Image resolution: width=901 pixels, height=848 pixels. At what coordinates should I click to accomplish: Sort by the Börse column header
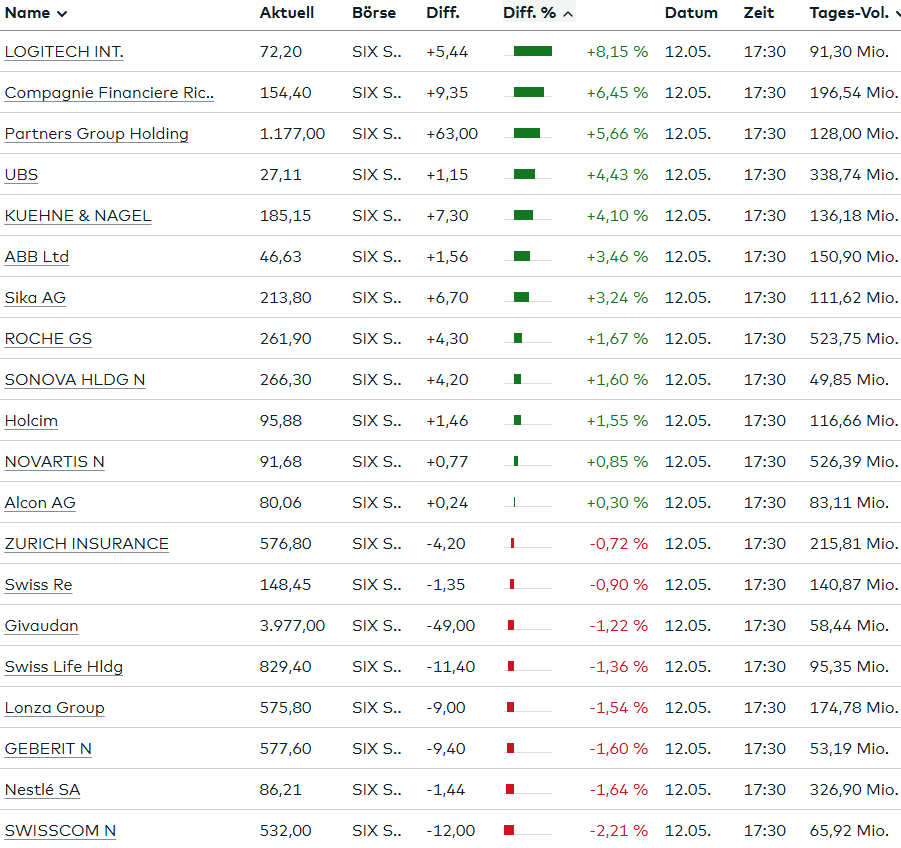374,13
